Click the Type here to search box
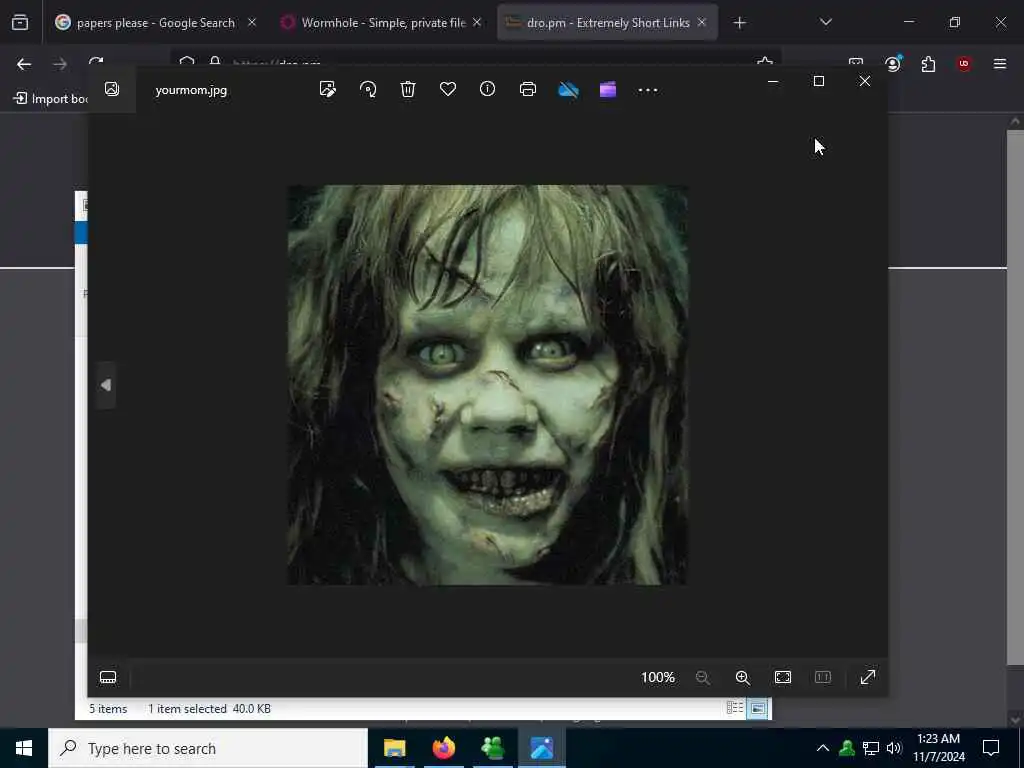The height and width of the screenshot is (768, 1024). pyautogui.click(x=208, y=748)
